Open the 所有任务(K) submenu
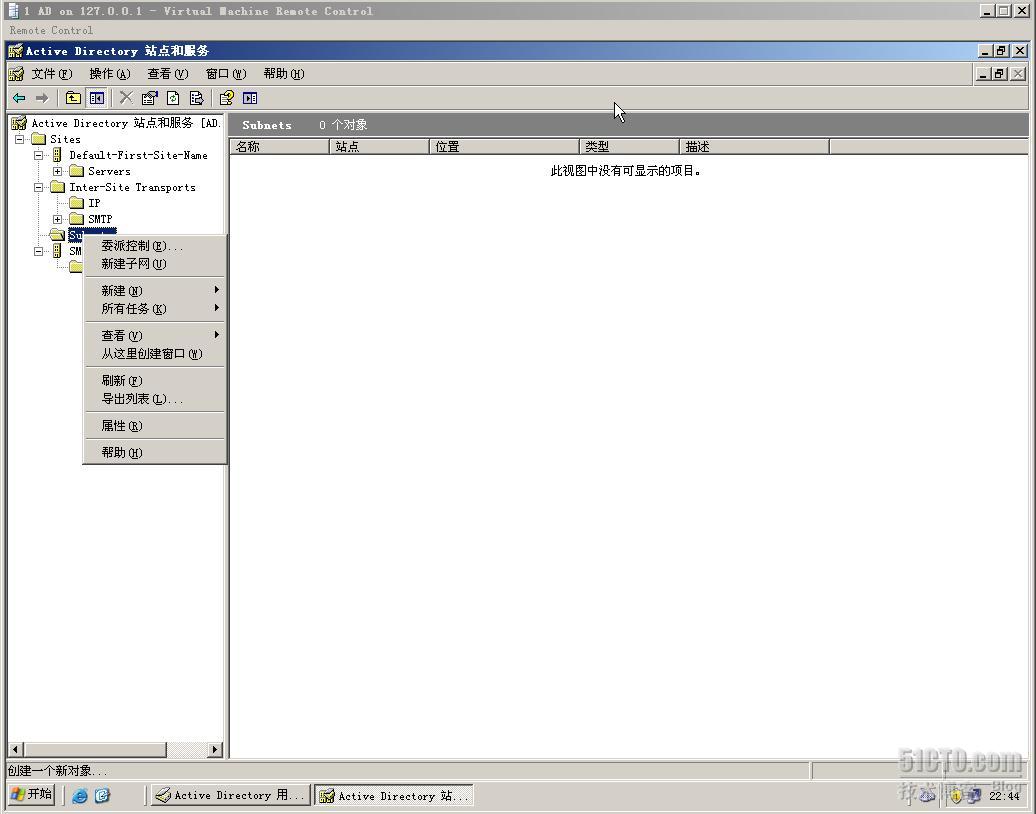Screen dimensions: 1036x814 155,309
